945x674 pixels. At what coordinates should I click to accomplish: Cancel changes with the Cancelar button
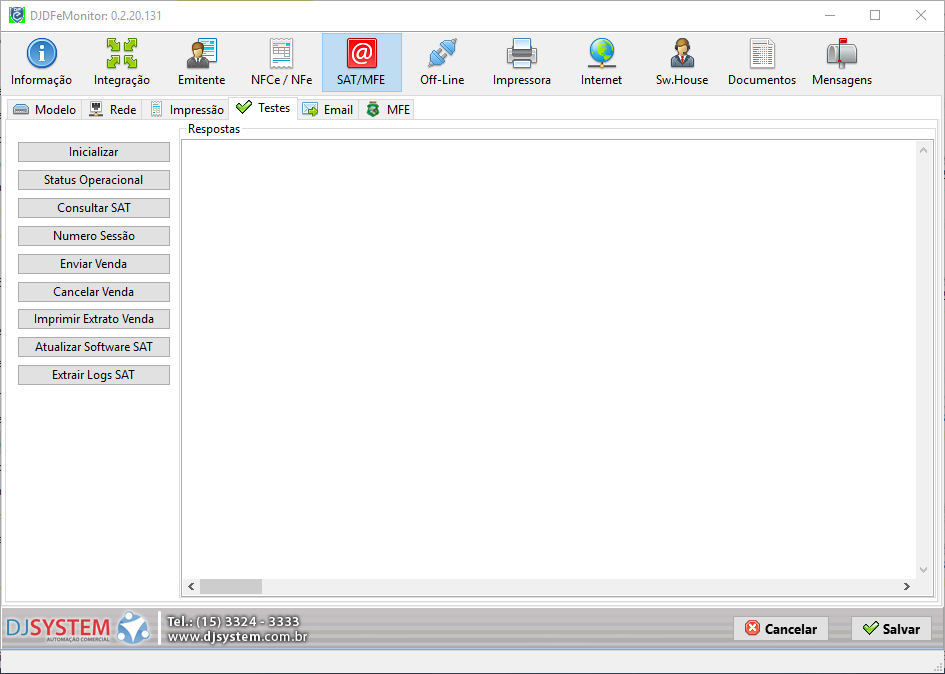click(x=781, y=629)
